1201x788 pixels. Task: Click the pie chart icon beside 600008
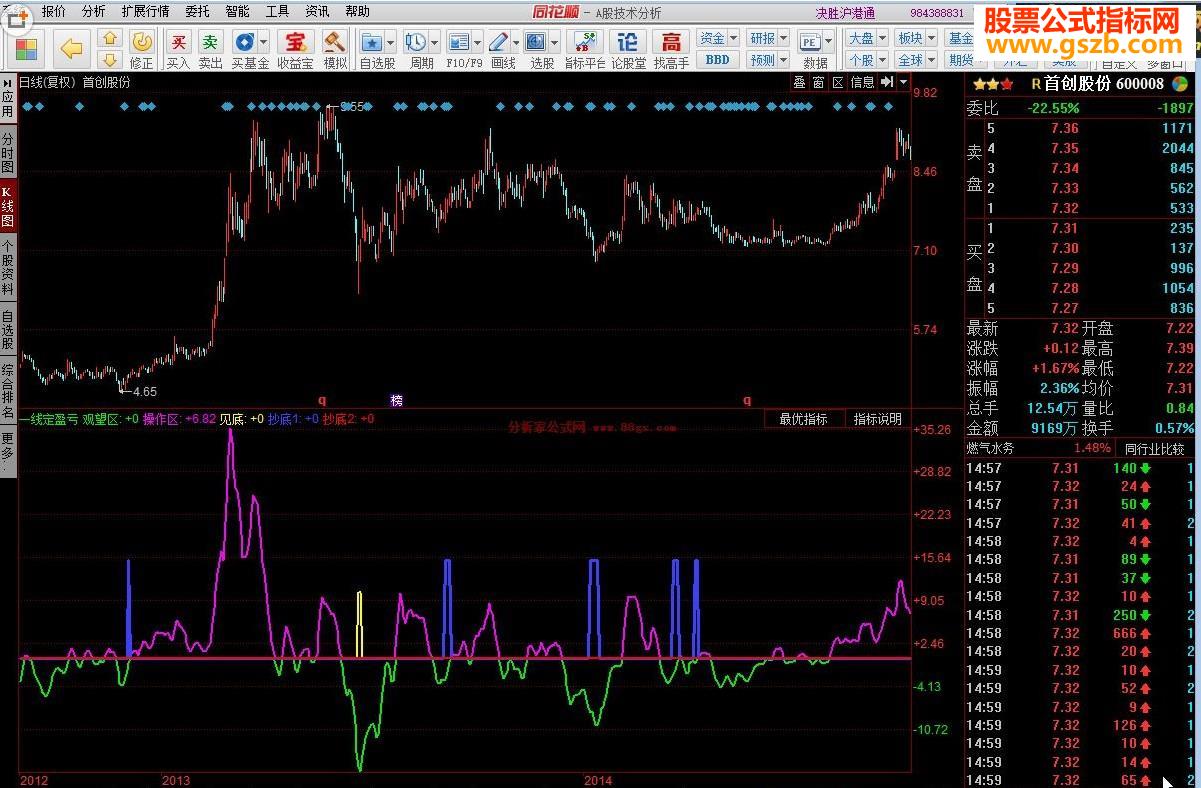(1182, 84)
